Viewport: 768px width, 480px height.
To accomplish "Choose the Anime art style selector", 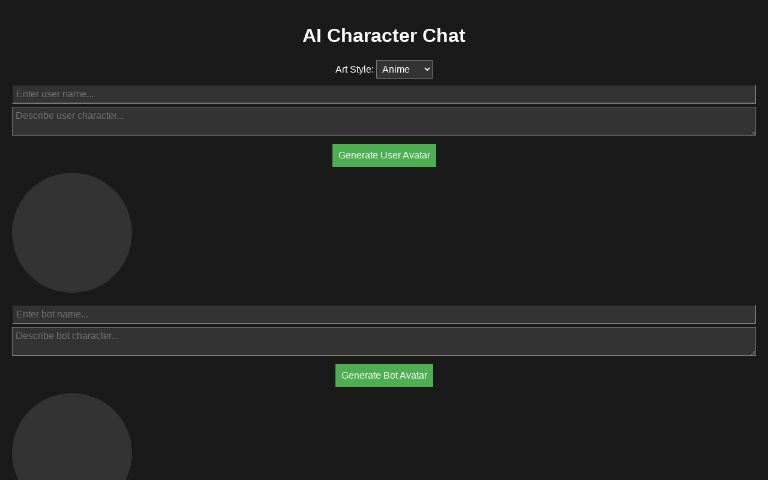I will coord(404,69).
